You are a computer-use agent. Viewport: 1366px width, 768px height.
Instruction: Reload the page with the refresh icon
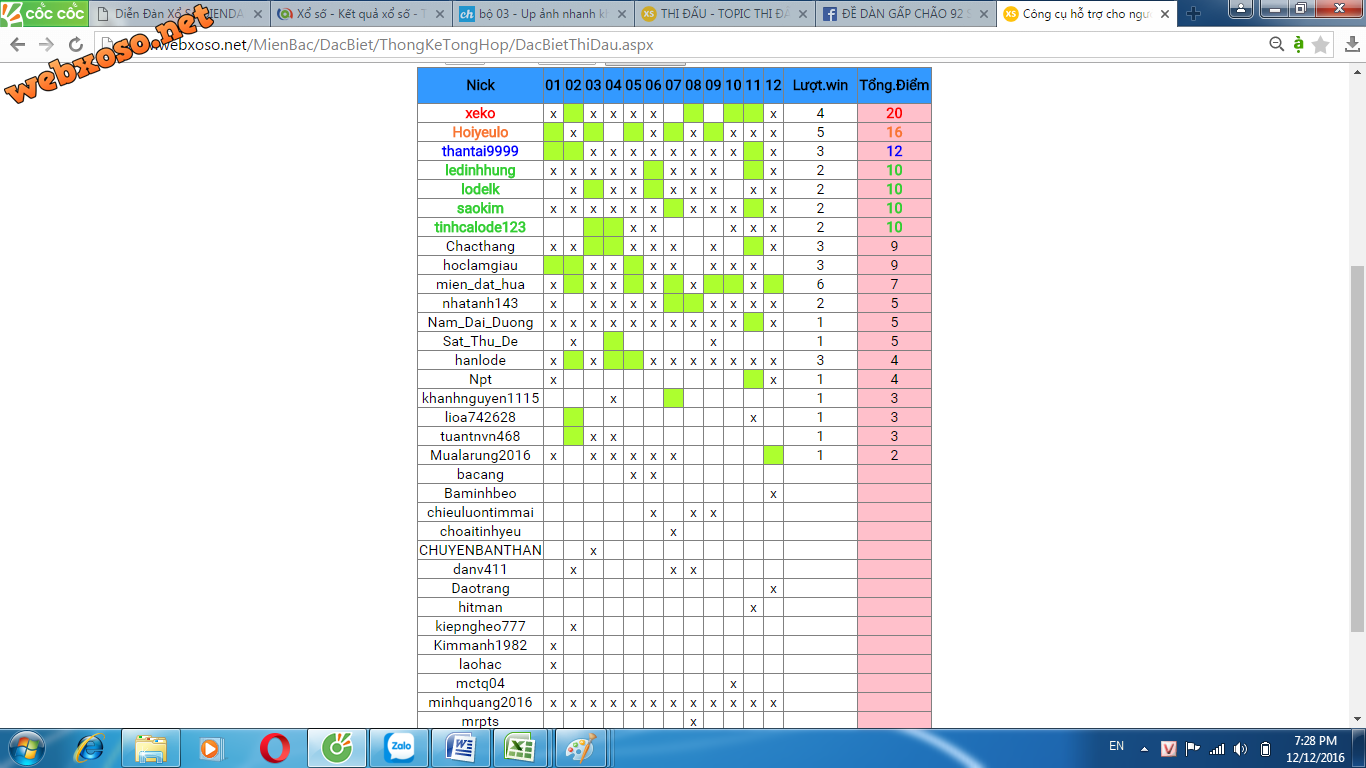76,45
